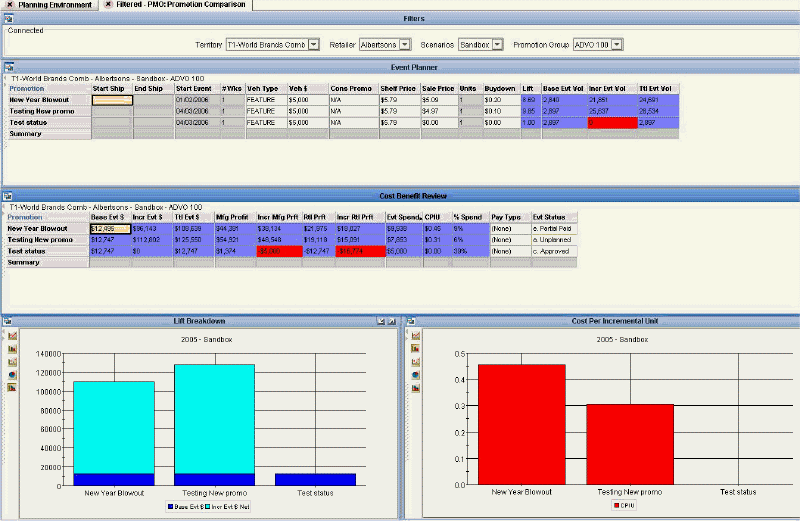Open the Cost Benefit Review panel icon

(8, 196)
